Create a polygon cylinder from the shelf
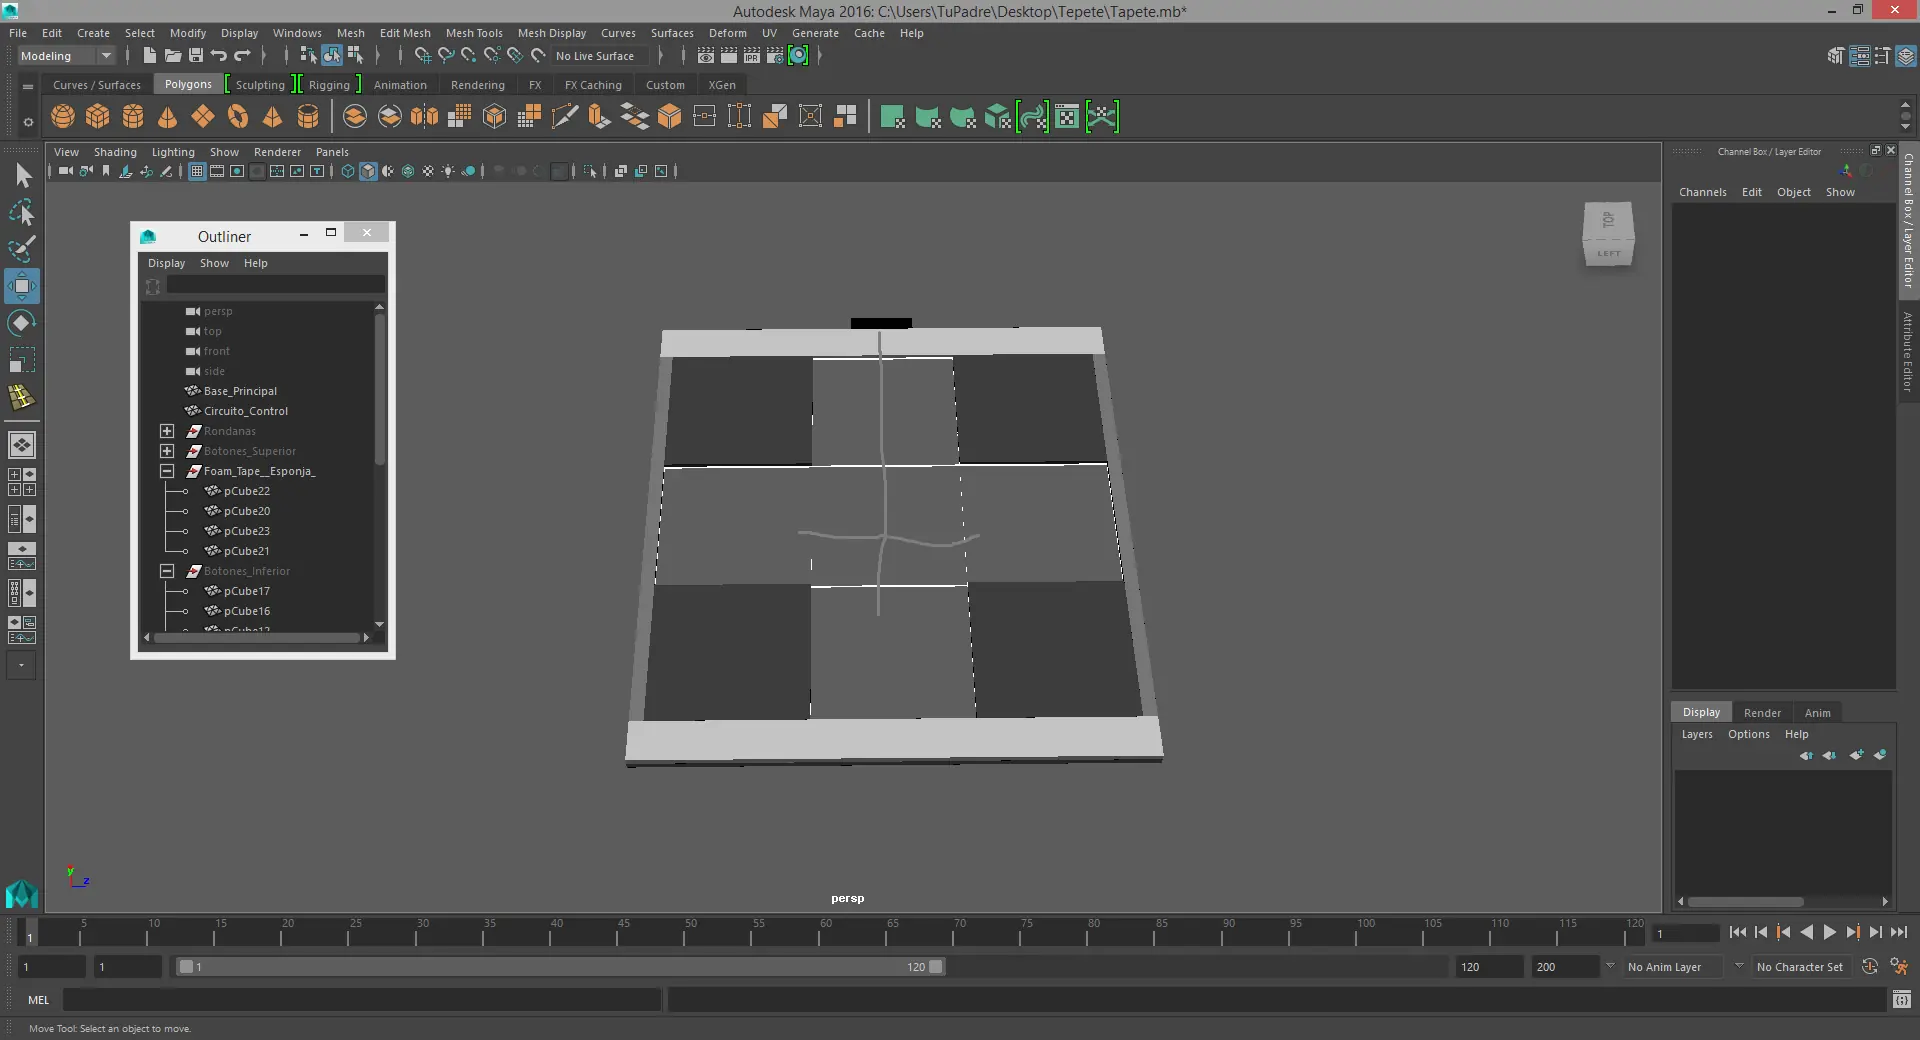The width and height of the screenshot is (1920, 1040). click(133, 117)
